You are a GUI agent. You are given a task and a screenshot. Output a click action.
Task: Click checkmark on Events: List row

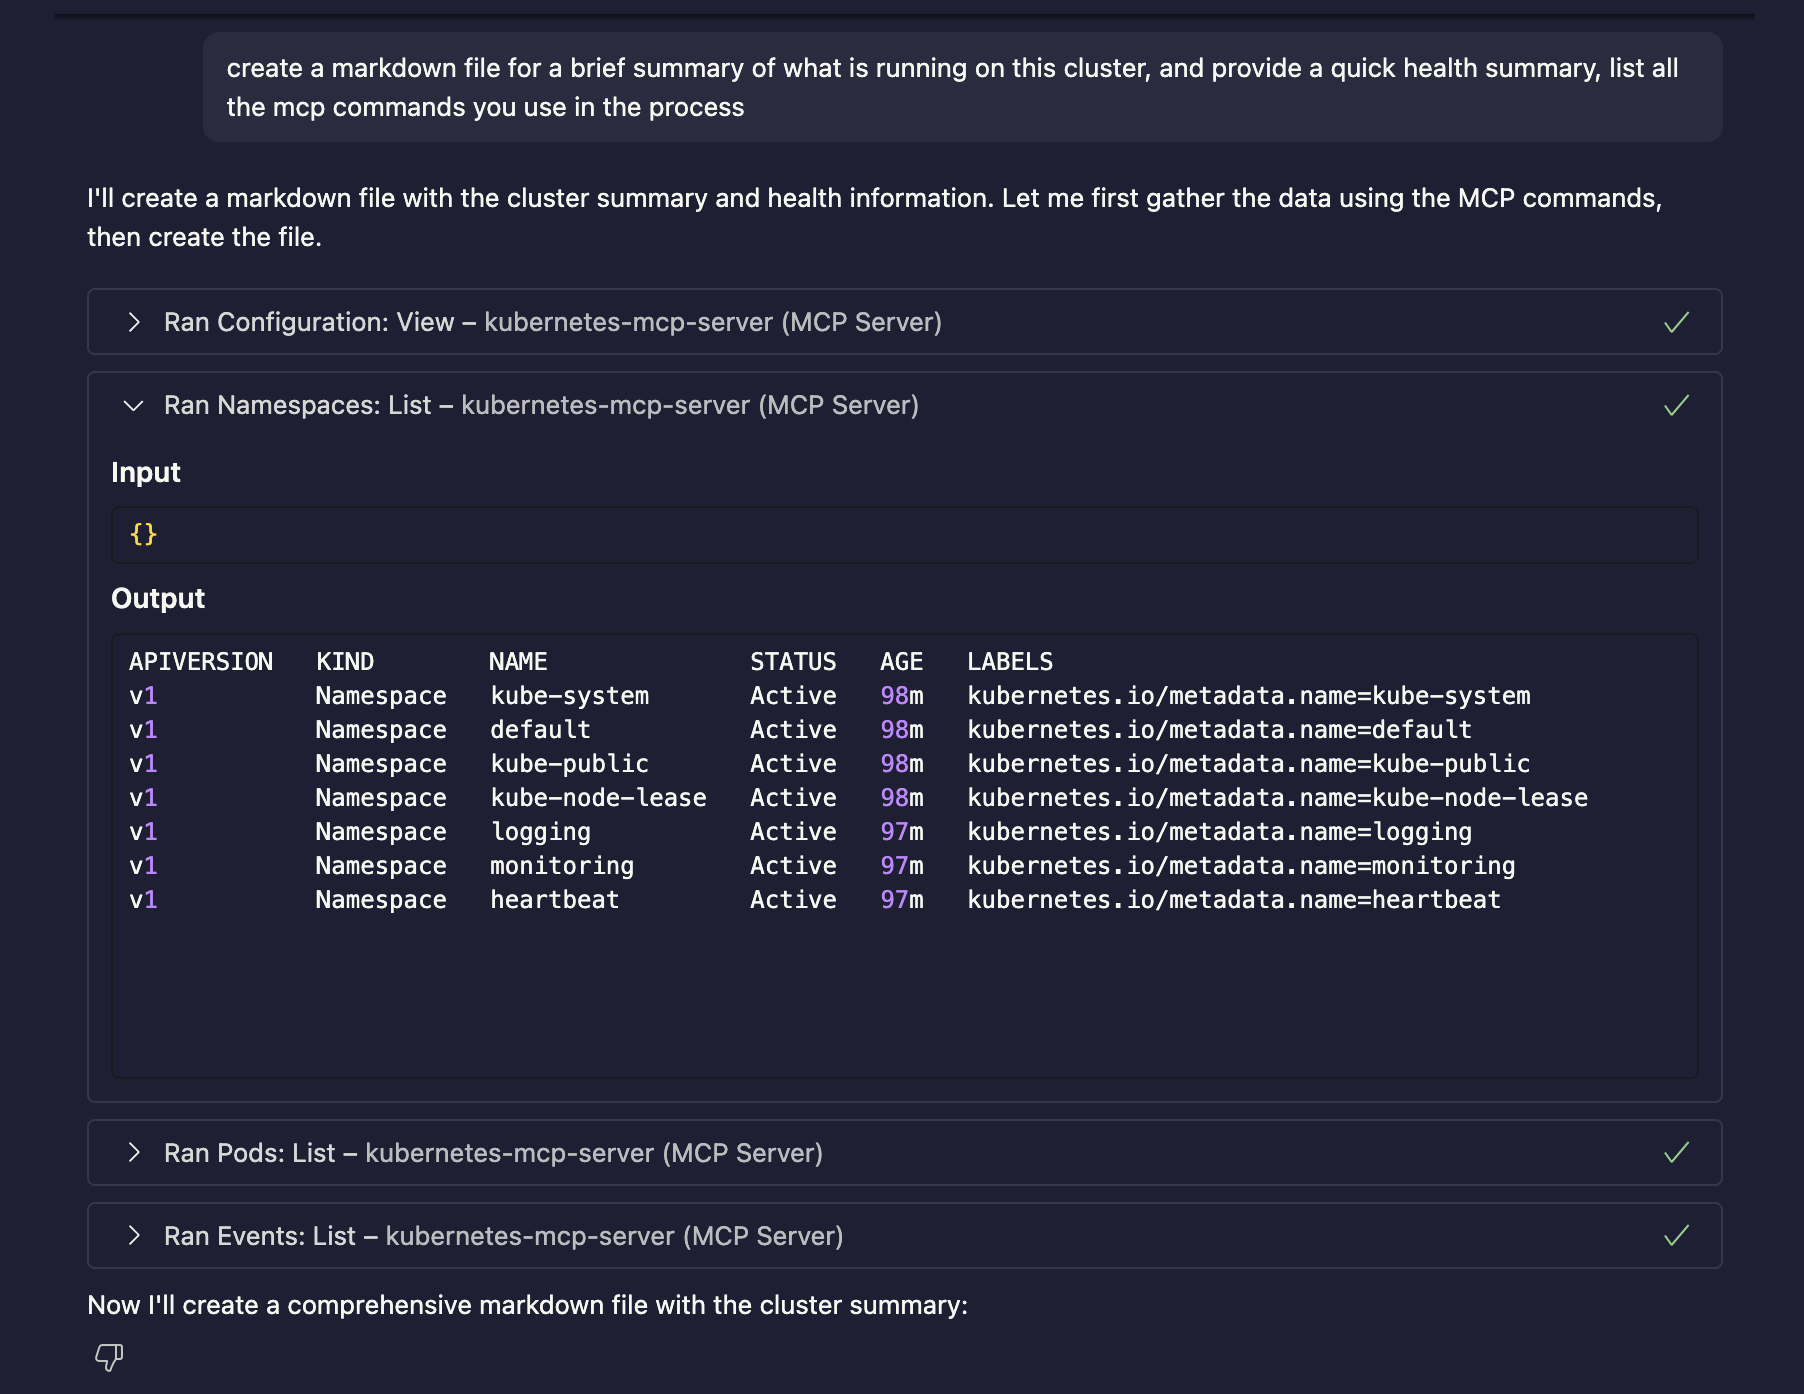click(1676, 1236)
